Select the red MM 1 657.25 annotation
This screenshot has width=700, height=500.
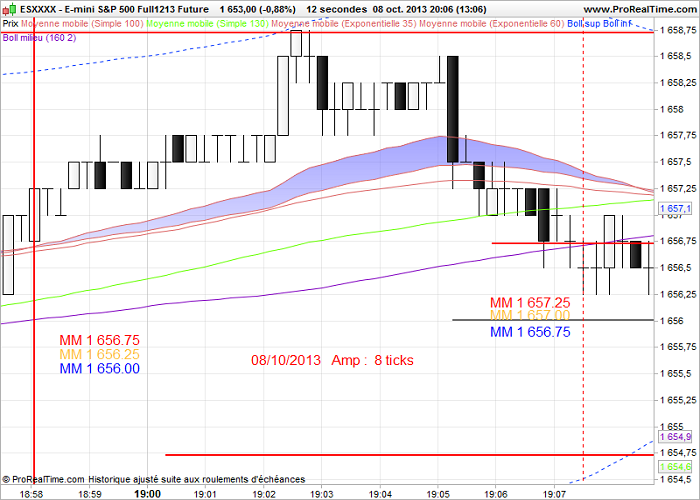click(530, 303)
